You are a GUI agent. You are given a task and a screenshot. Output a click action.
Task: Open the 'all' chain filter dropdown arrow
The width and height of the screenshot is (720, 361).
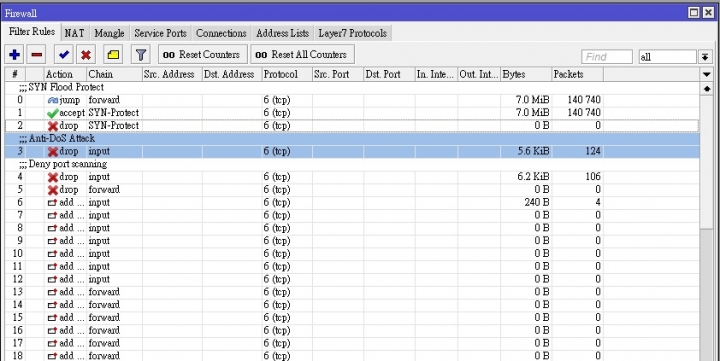pos(705,57)
